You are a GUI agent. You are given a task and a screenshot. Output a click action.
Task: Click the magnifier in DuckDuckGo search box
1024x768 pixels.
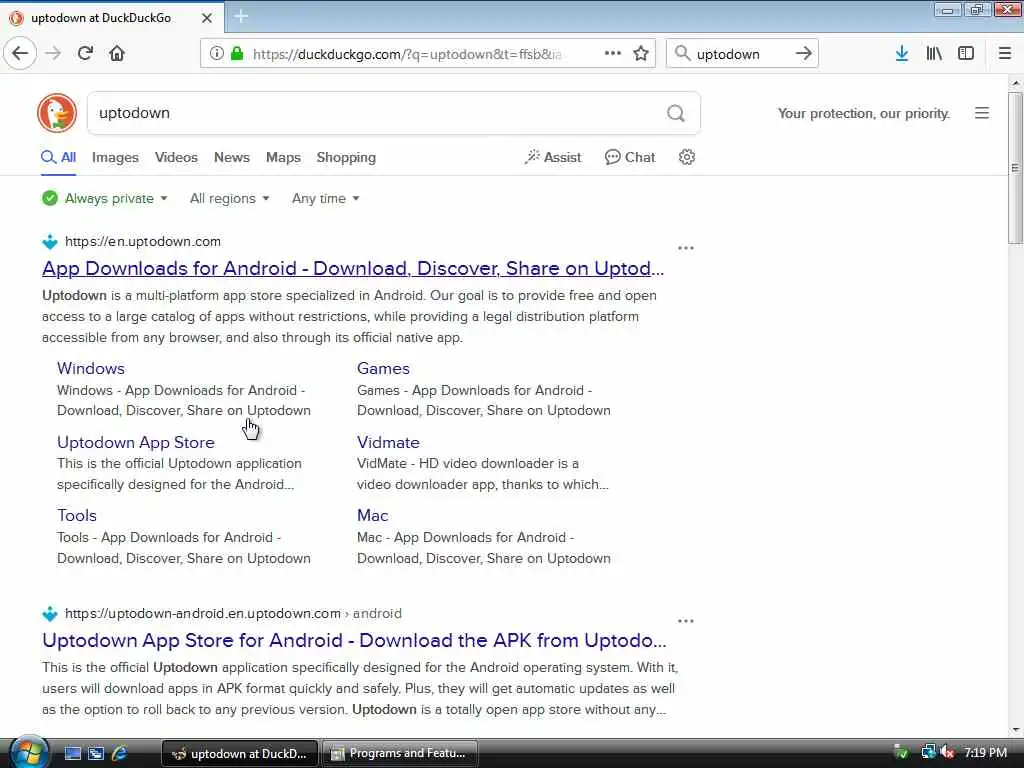tap(676, 114)
